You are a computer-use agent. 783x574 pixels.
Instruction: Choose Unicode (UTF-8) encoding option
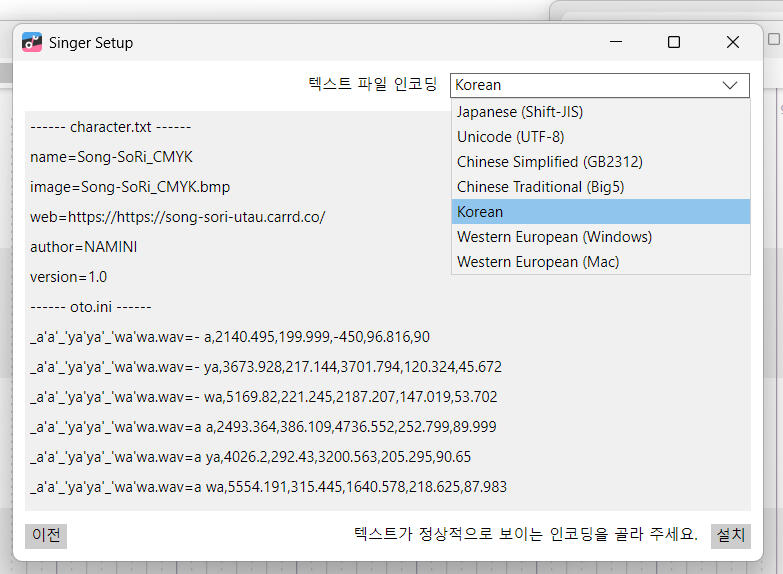tap(511, 137)
